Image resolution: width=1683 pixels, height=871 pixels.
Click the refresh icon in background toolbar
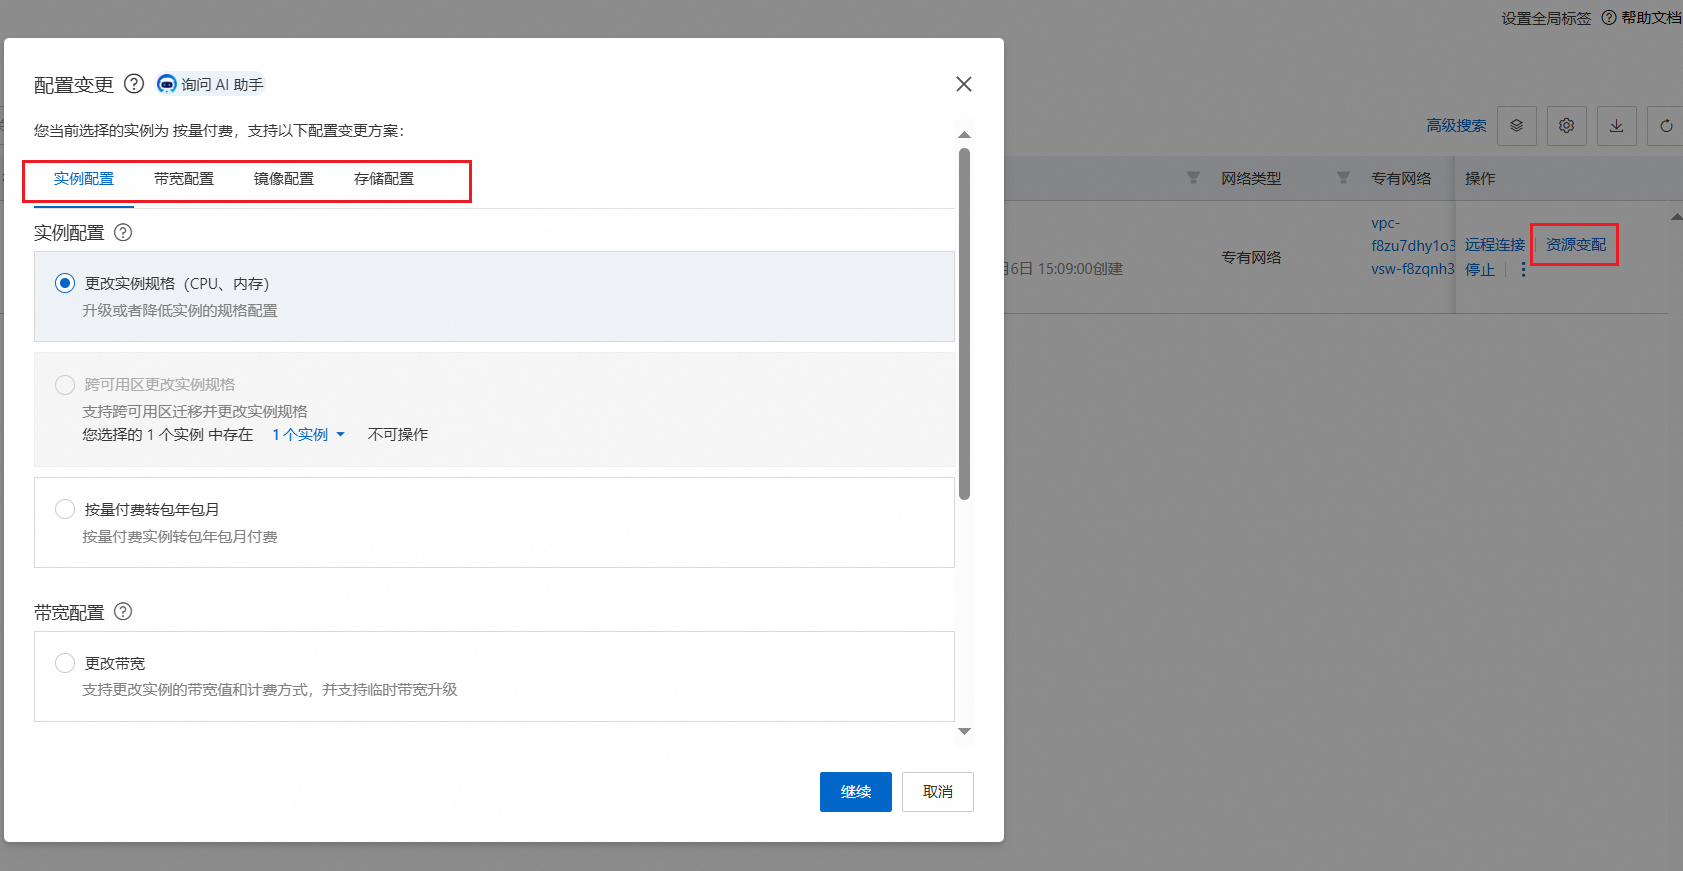(x=1666, y=126)
